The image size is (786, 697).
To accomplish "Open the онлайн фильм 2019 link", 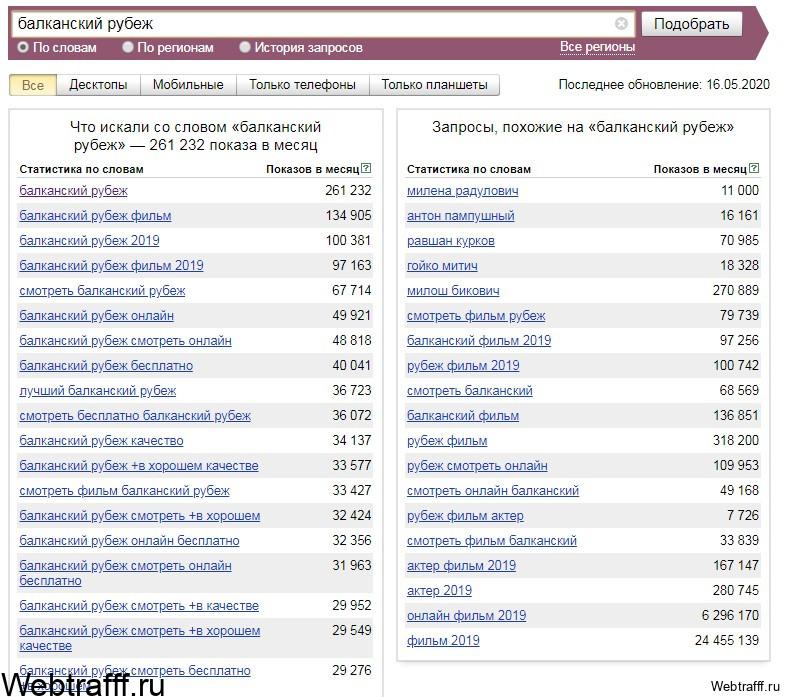I will coord(466,615).
